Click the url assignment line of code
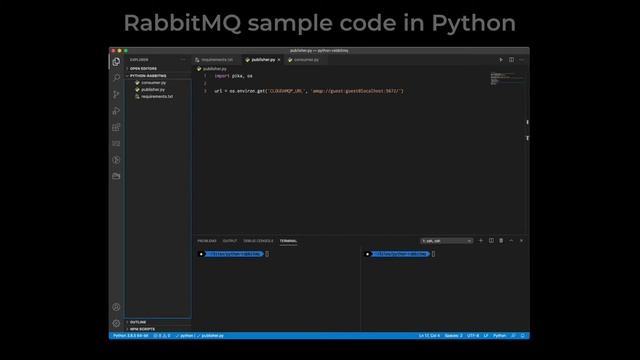This screenshot has height=360, width=640. click(309, 91)
